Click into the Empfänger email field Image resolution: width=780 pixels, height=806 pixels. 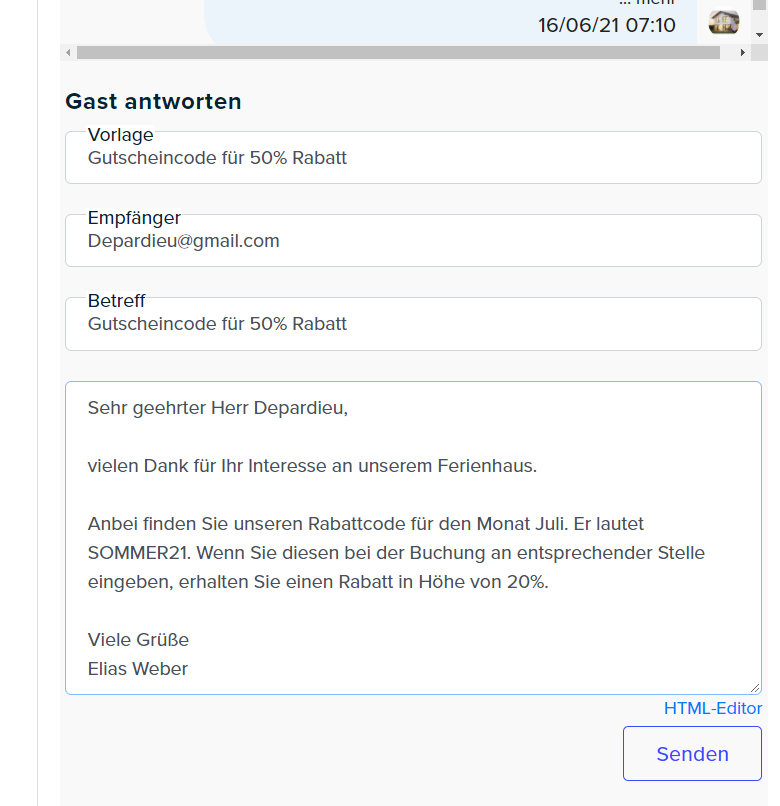(413, 241)
